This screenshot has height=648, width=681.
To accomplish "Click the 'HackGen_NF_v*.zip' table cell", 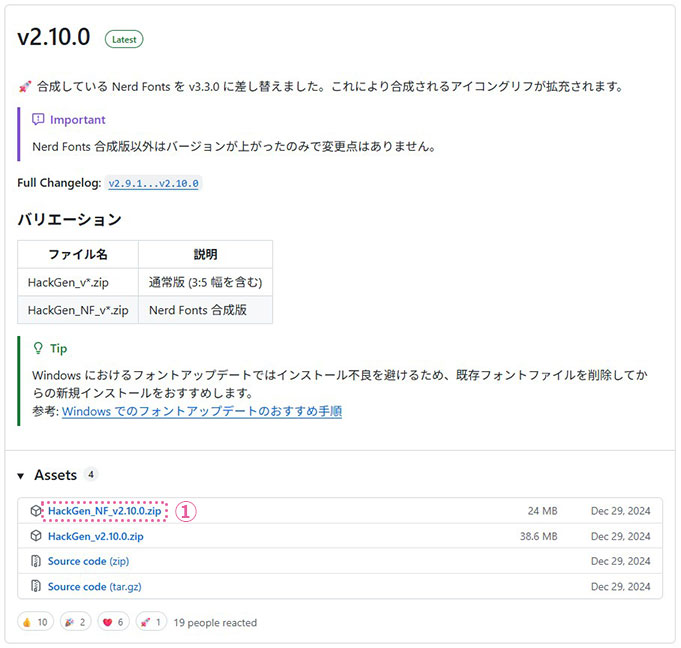I will click(78, 310).
